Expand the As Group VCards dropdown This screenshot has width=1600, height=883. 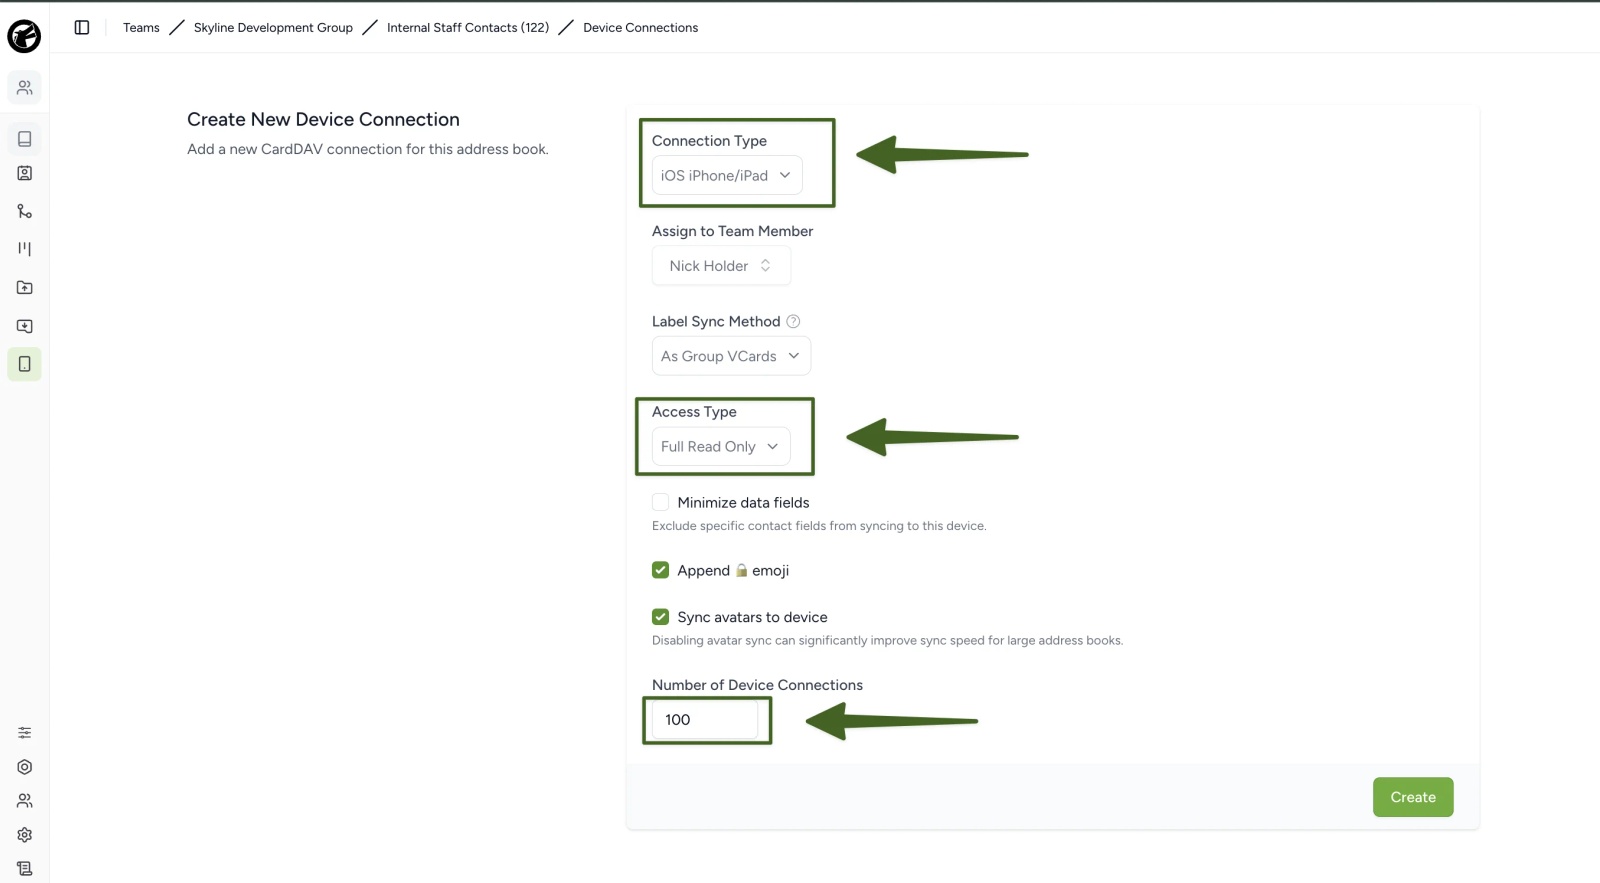tap(731, 356)
